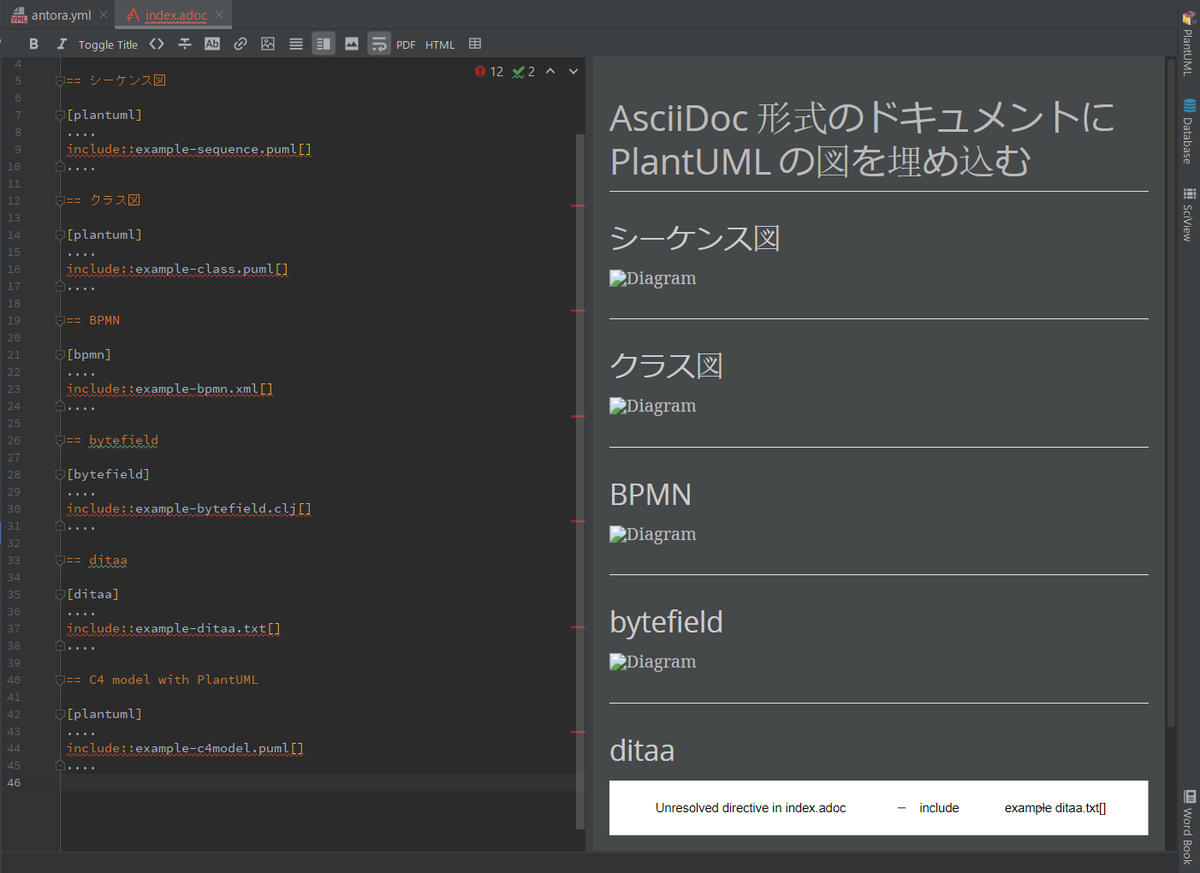Click the monospace angle-brackets icon
This screenshot has height=873, width=1200.
tap(156, 44)
